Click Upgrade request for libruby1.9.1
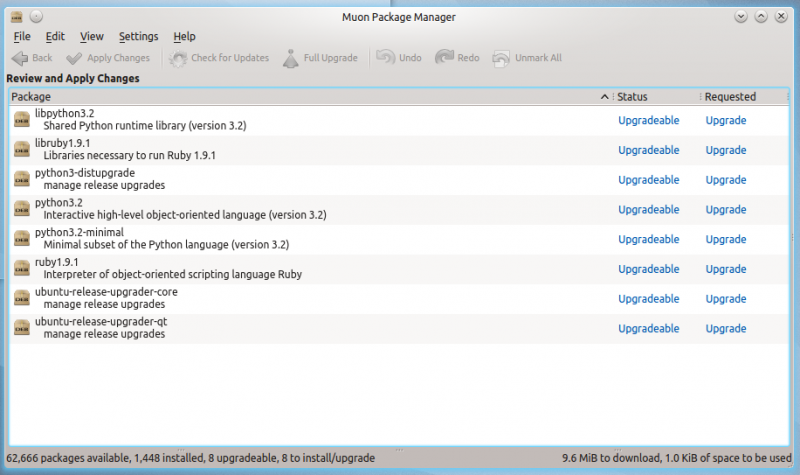This screenshot has width=800, height=475. click(x=726, y=150)
